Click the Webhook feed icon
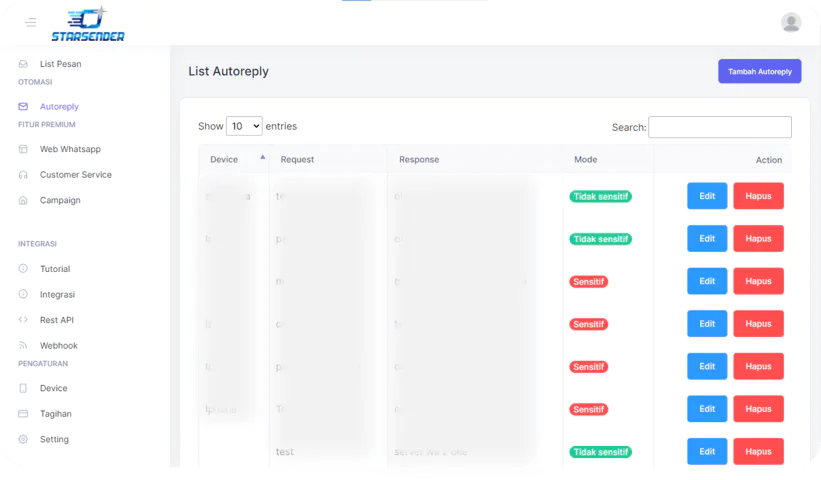This screenshot has width=821, height=480. point(23,346)
